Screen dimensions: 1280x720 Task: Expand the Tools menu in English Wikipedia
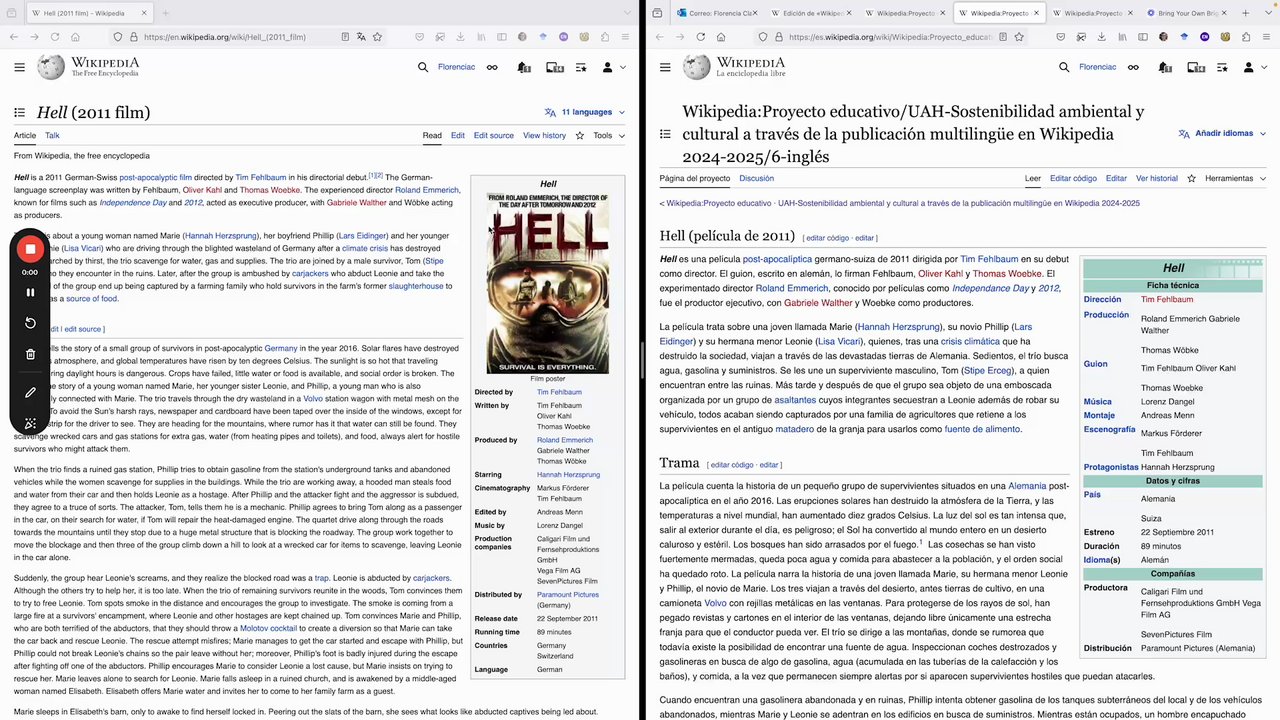coord(608,136)
